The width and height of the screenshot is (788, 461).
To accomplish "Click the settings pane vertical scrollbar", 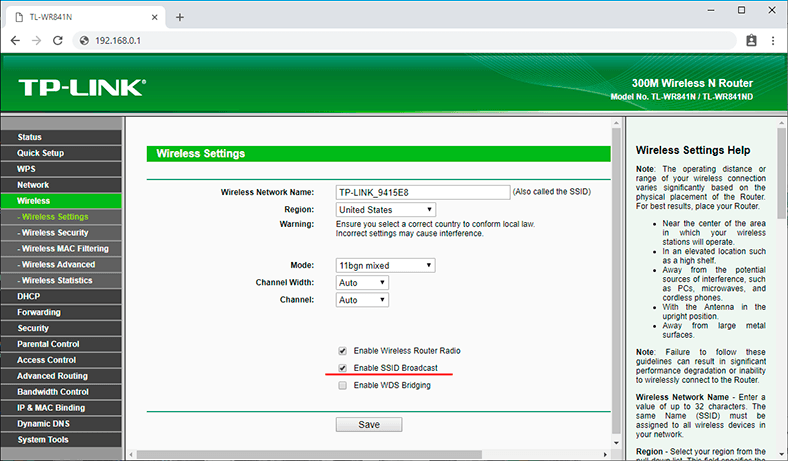I will 616,281.
